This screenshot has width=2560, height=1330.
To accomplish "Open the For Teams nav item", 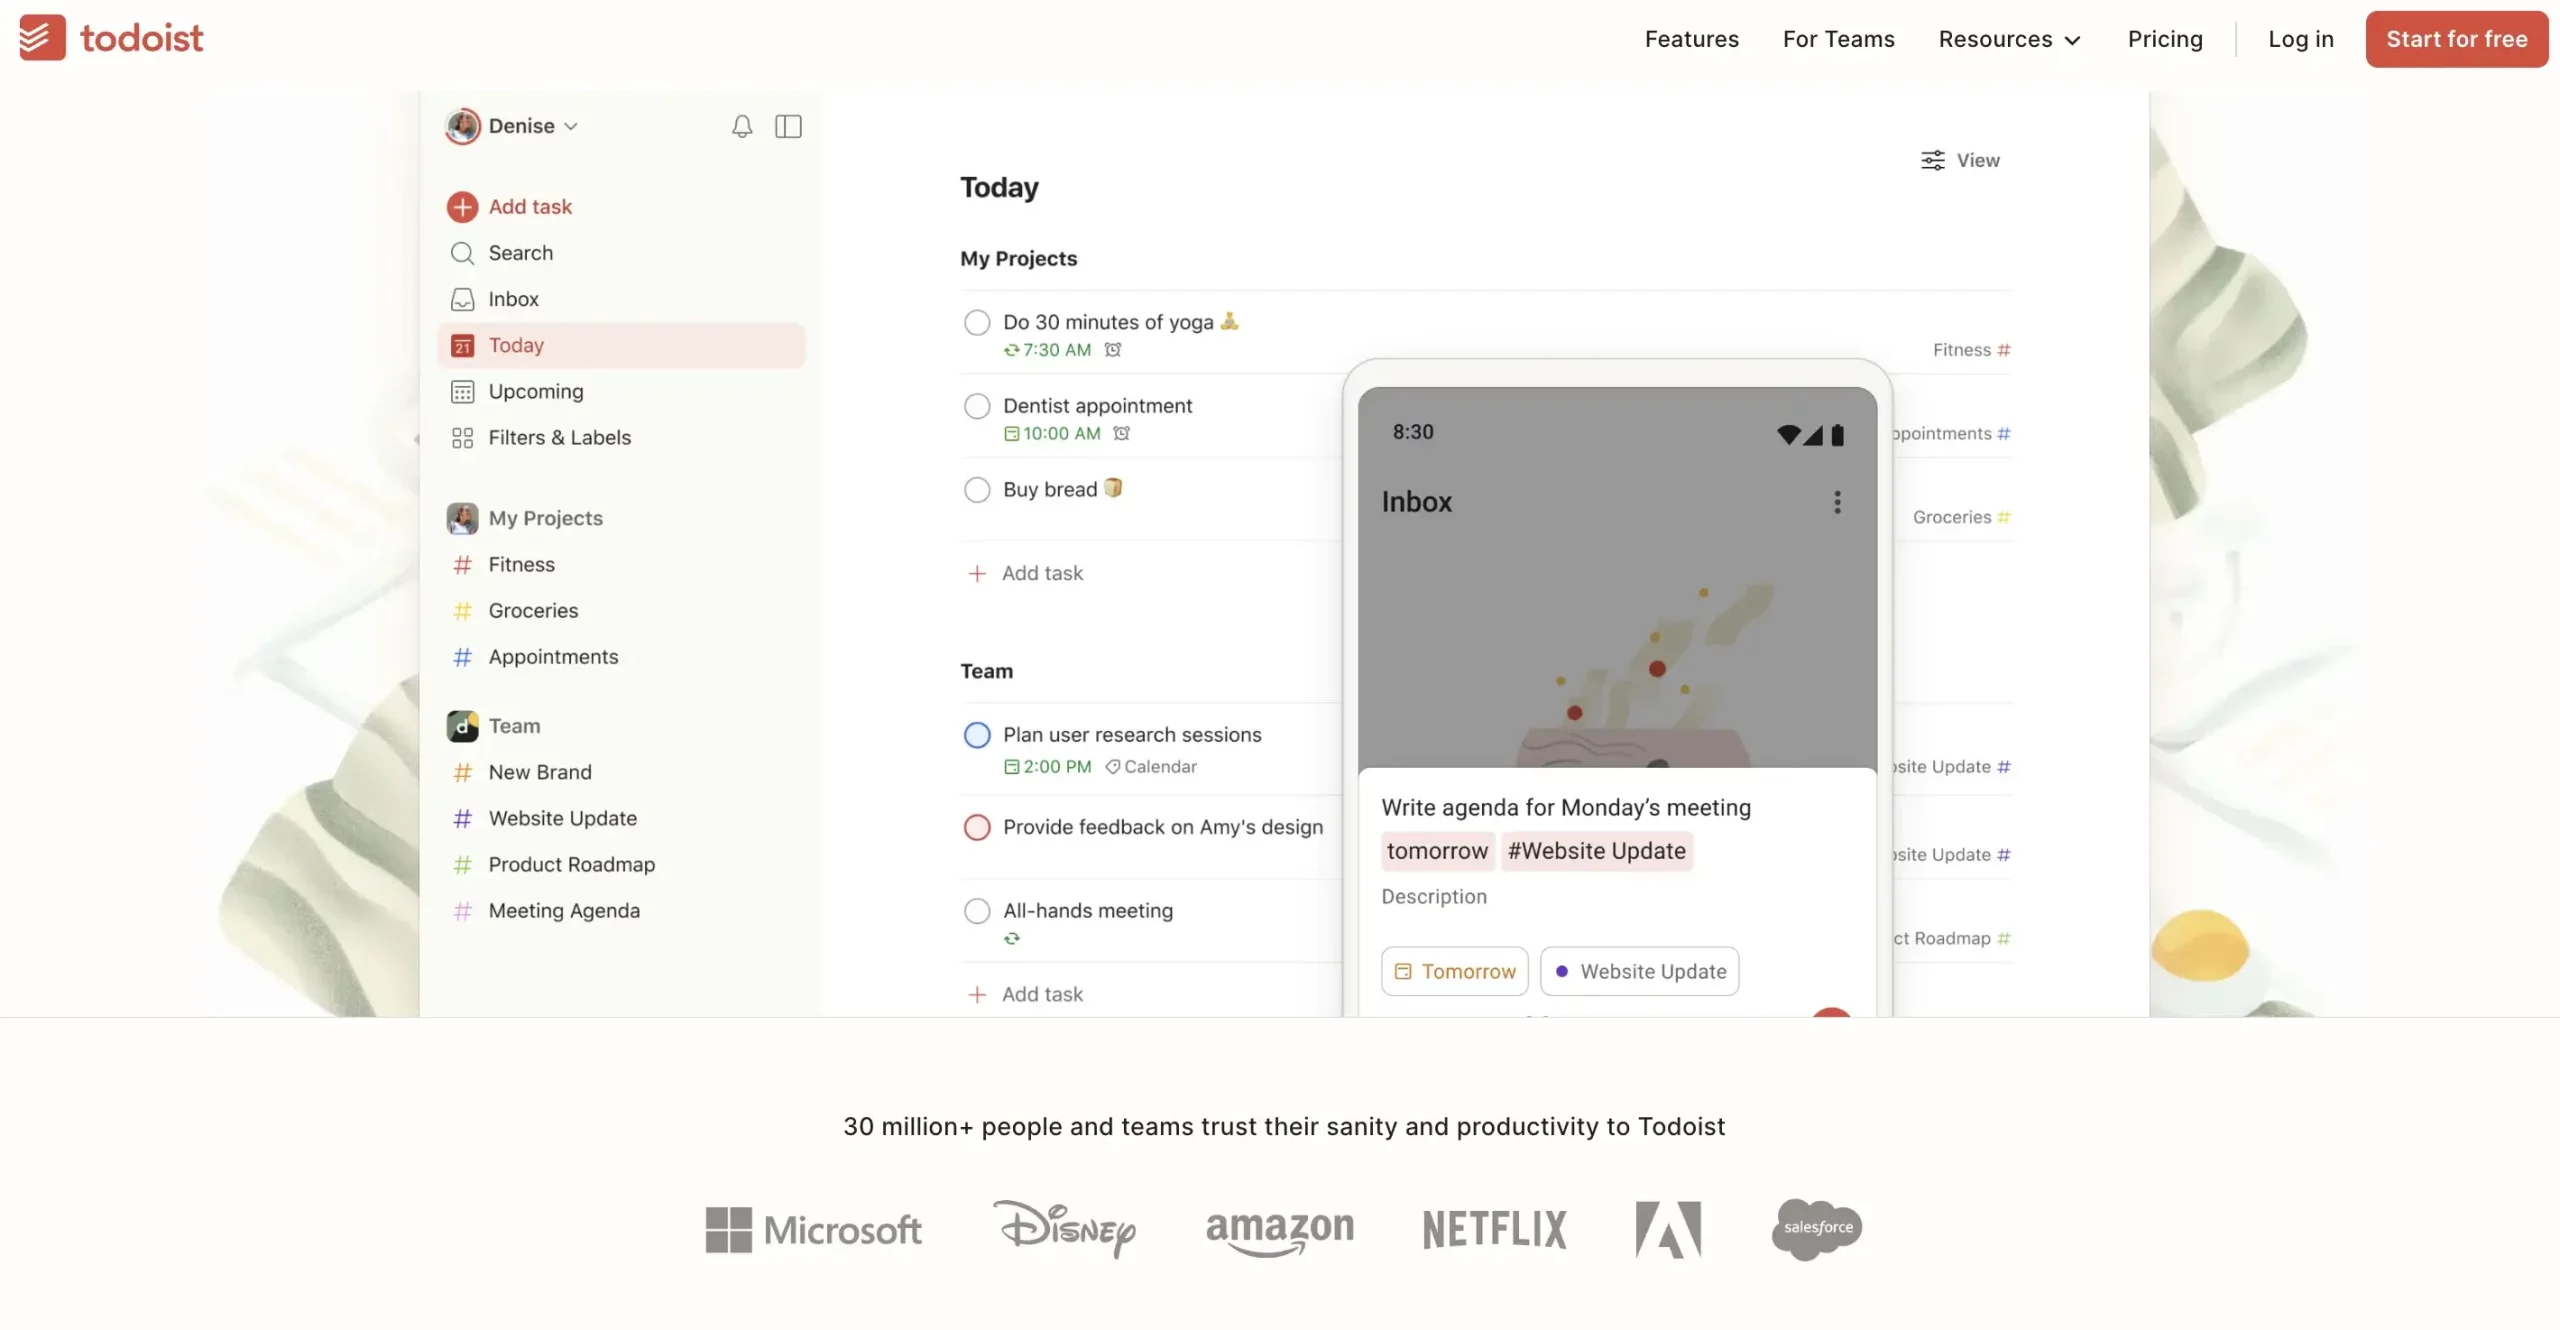I will point(1838,39).
